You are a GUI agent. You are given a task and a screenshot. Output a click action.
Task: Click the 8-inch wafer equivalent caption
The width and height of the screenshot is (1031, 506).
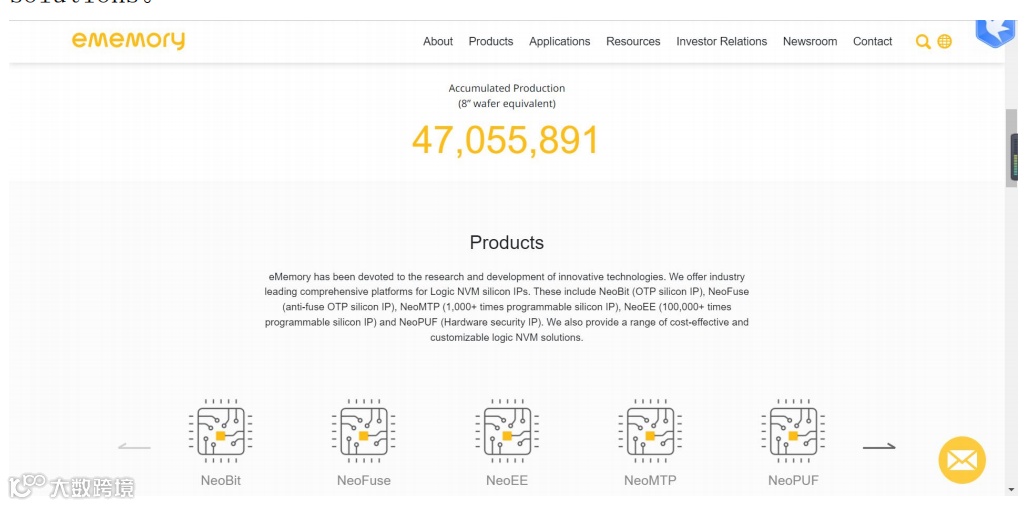506,103
